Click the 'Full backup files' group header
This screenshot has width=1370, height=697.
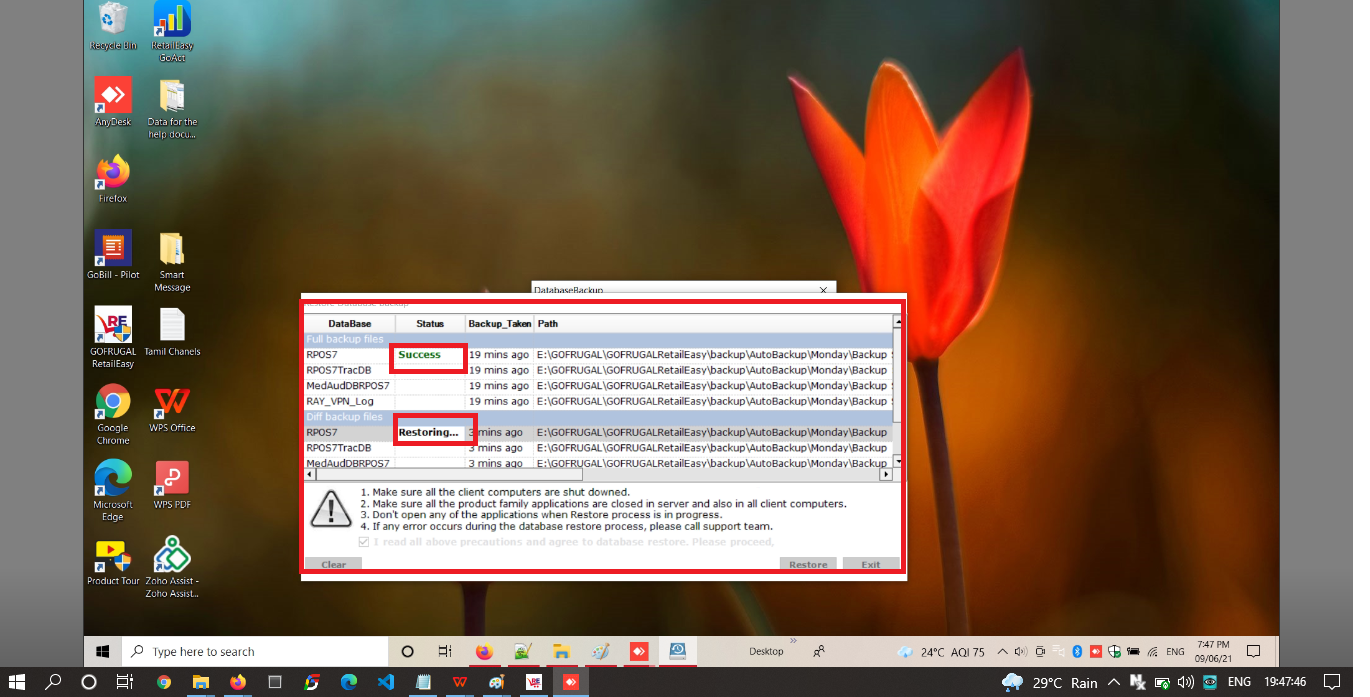pyautogui.click(x=598, y=339)
